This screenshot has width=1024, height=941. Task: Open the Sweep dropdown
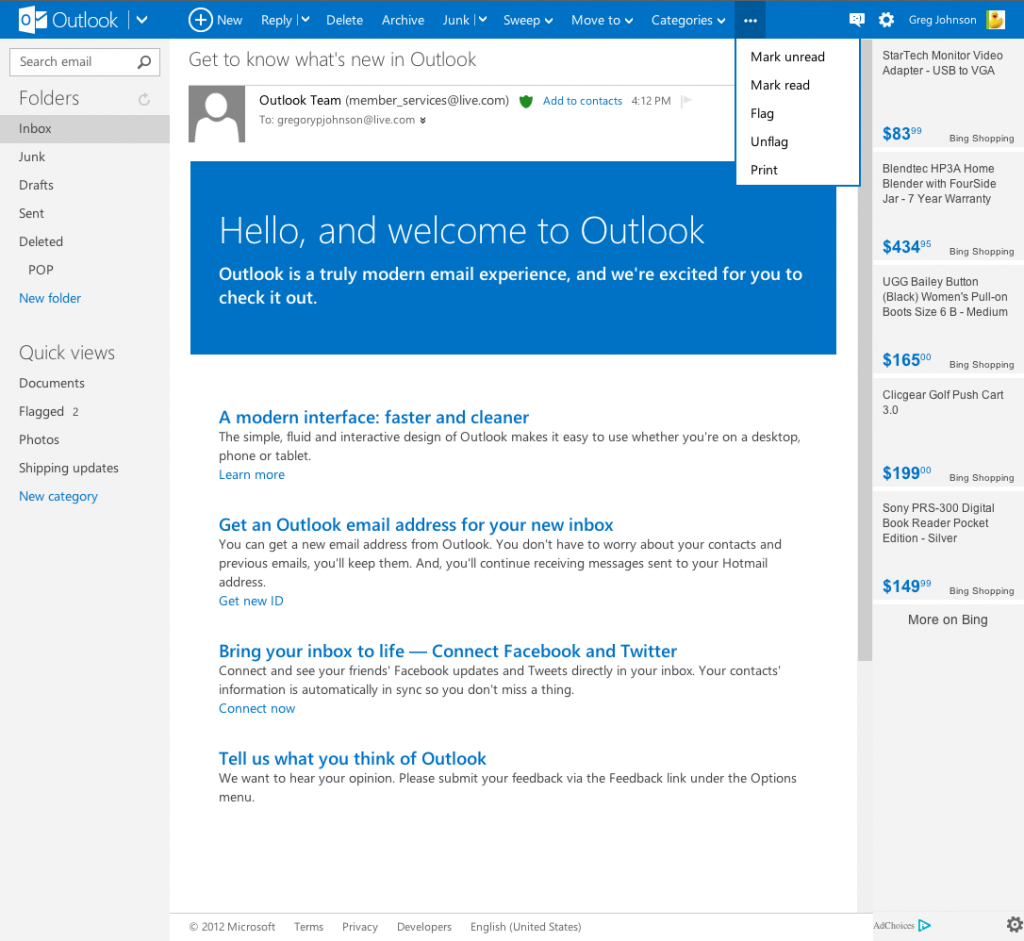[x=527, y=19]
